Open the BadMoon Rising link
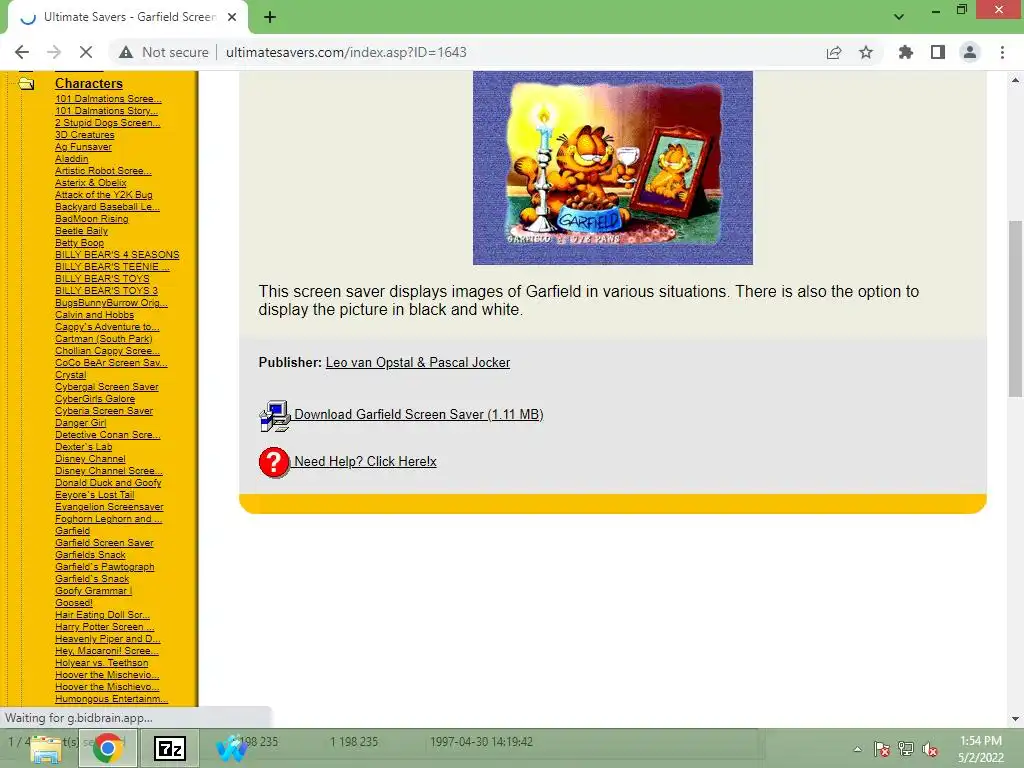This screenshot has height=768, width=1024. 91,219
